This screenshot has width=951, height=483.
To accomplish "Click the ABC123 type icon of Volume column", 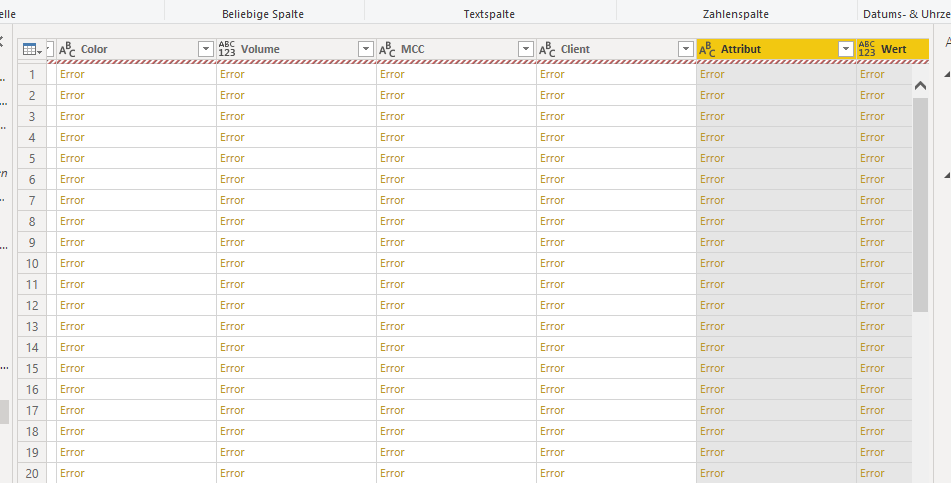I will 227,49.
